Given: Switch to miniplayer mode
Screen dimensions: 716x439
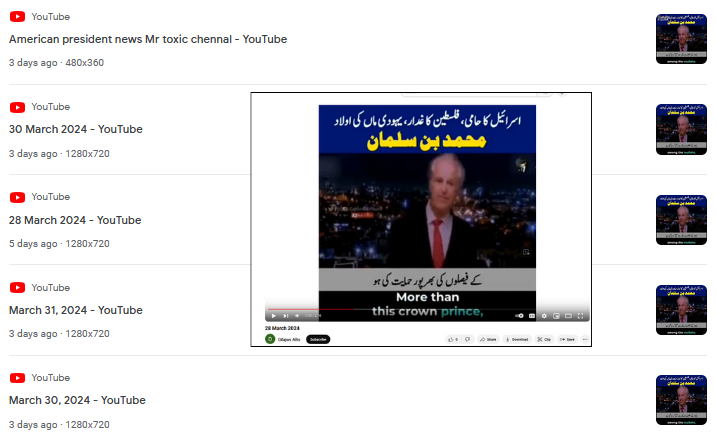Looking at the screenshot, I should (556, 316).
